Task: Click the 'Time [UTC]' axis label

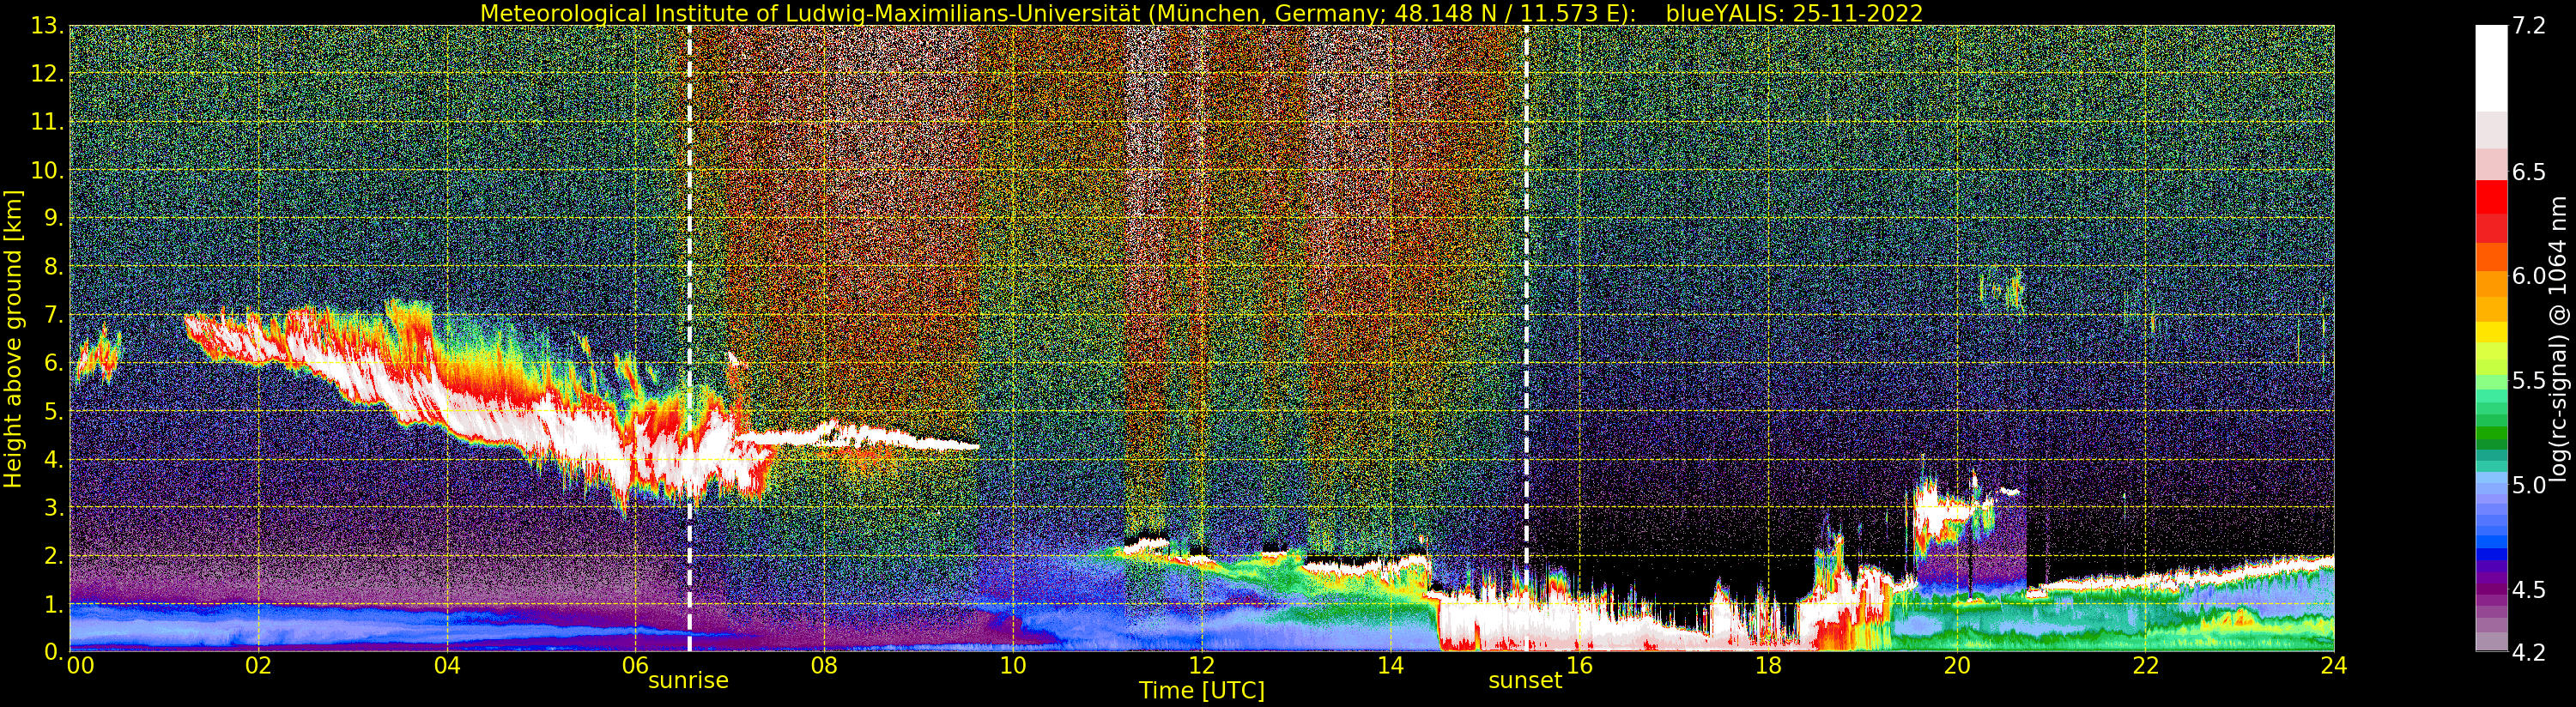Action: pos(1202,690)
